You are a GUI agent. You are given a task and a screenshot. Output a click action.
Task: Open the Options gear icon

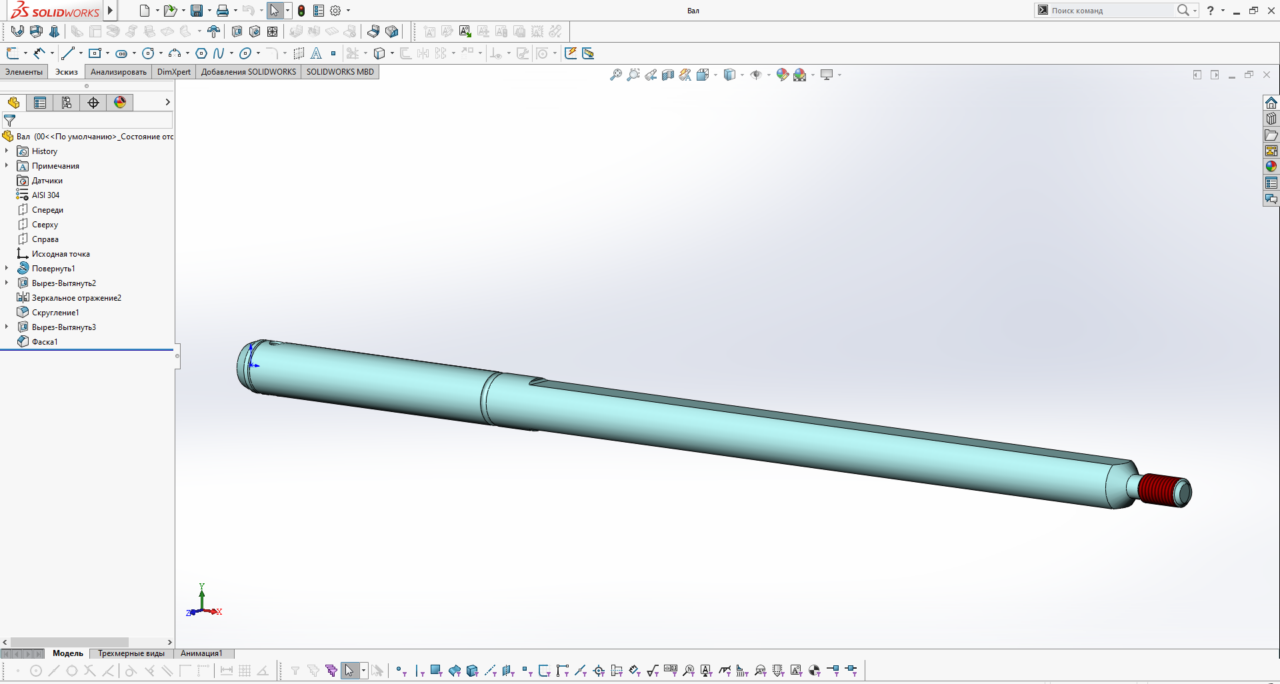335,10
